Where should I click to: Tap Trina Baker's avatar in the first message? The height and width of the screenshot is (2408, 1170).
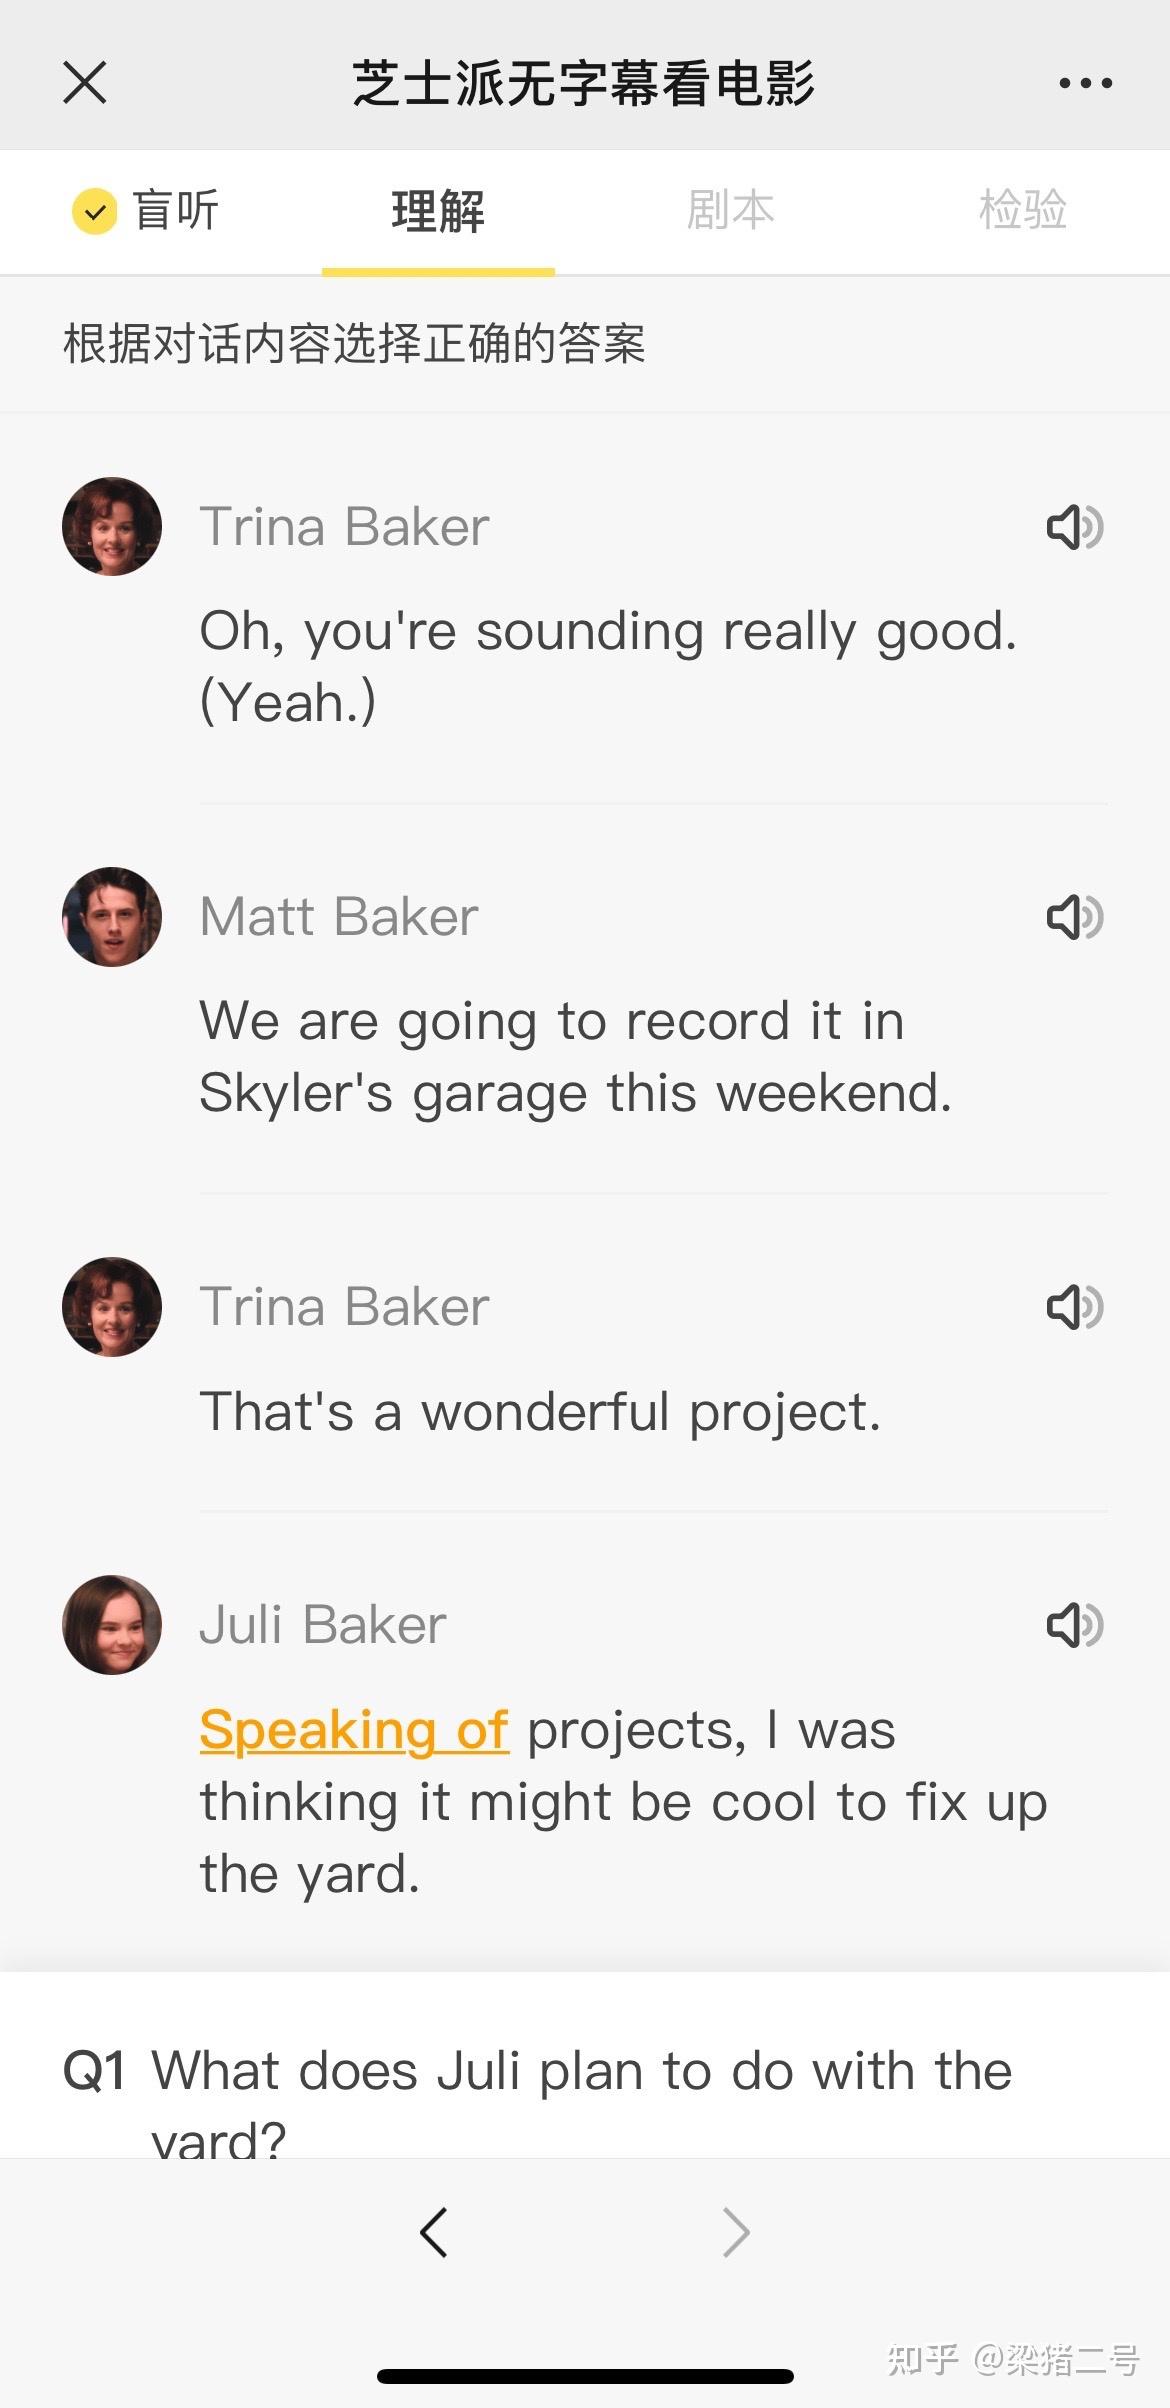click(x=112, y=526)
